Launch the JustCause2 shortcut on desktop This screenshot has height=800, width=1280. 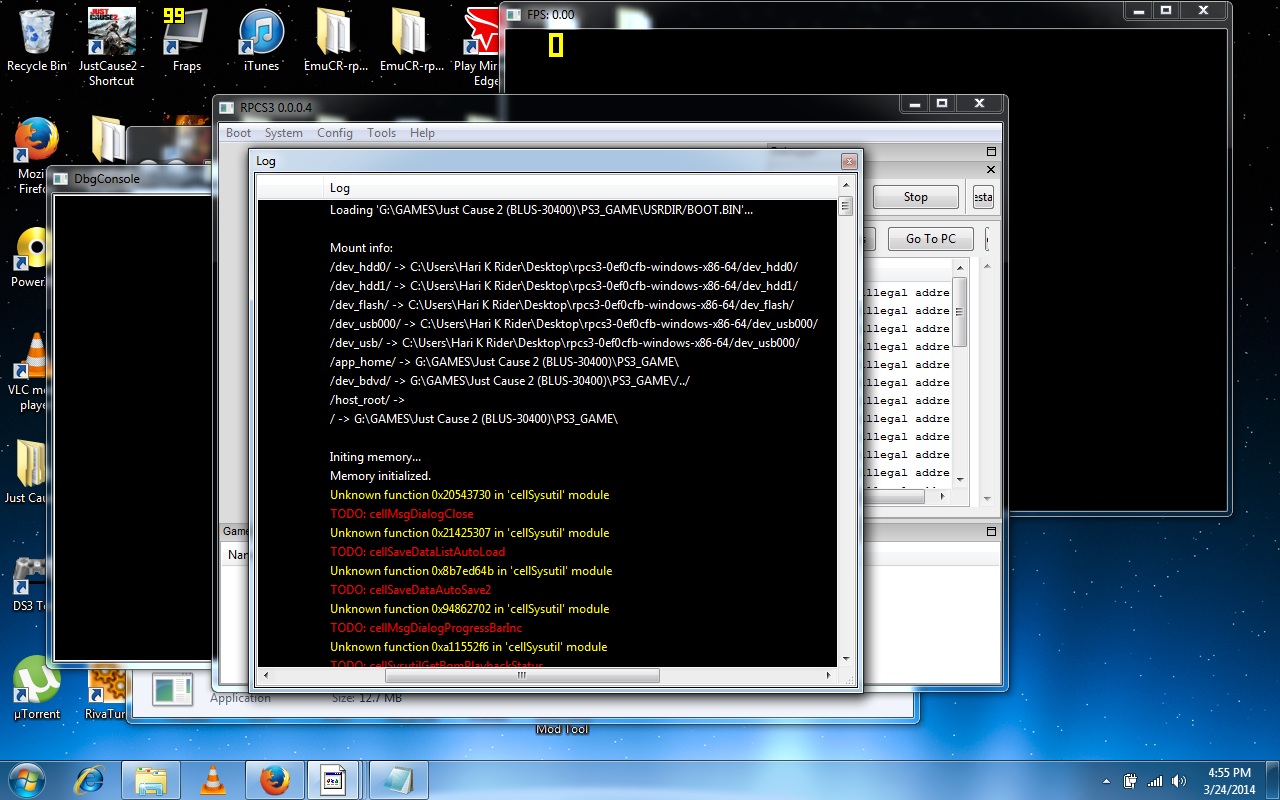pyautogui.click(x=111, y=38)
